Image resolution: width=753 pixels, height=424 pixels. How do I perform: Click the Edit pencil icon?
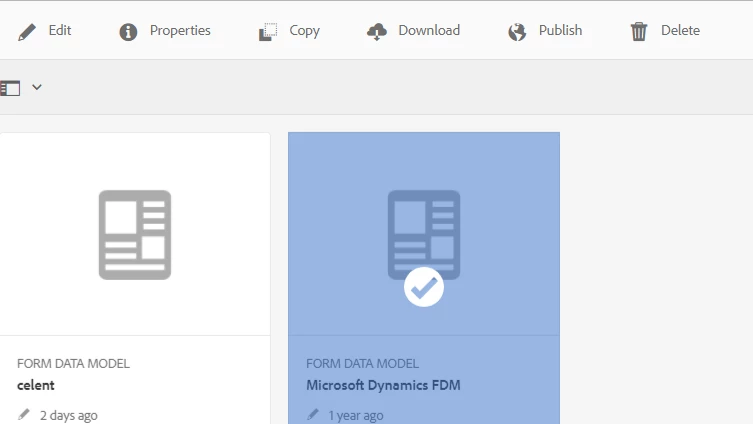[x=27, y=32]
